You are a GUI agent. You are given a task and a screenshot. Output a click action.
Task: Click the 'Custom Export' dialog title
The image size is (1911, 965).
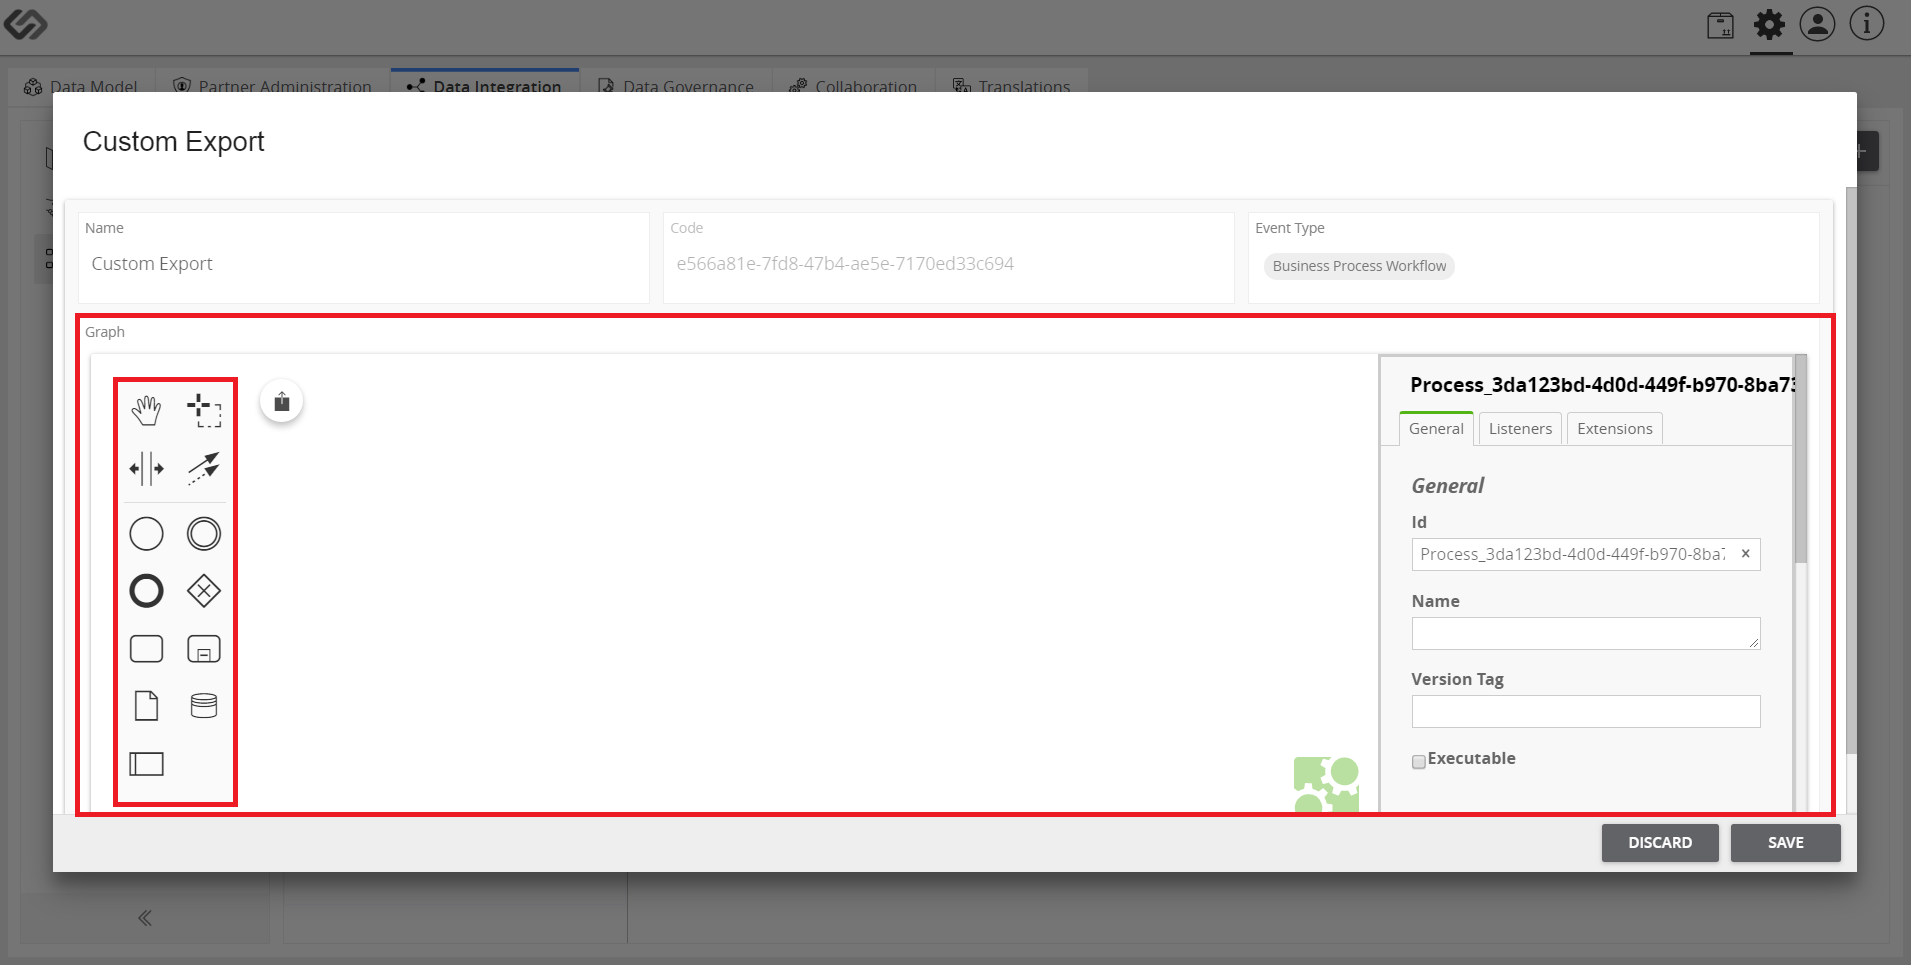173,142
